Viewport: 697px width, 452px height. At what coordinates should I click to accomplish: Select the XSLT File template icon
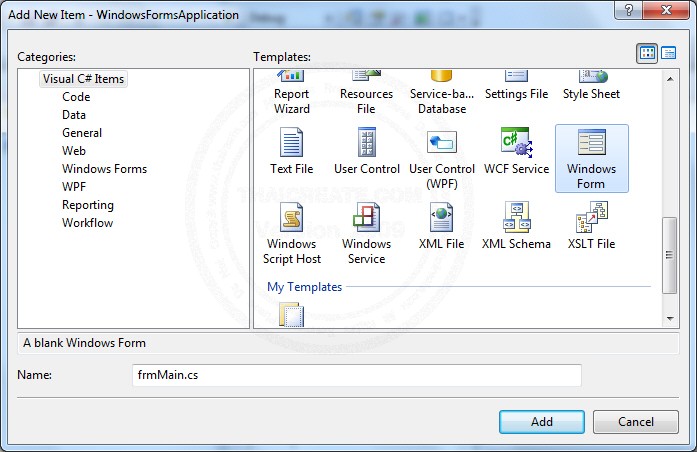592,217
